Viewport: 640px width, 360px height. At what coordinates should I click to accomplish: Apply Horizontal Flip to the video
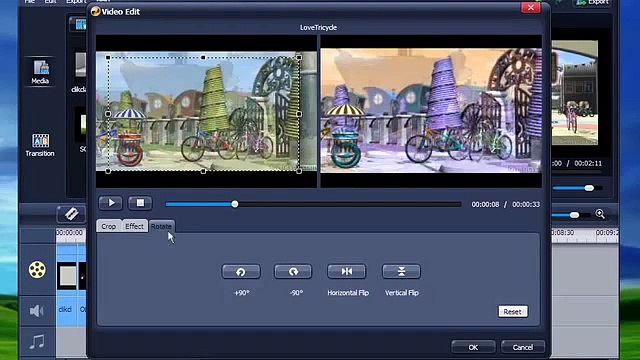(x=347, y=271)
